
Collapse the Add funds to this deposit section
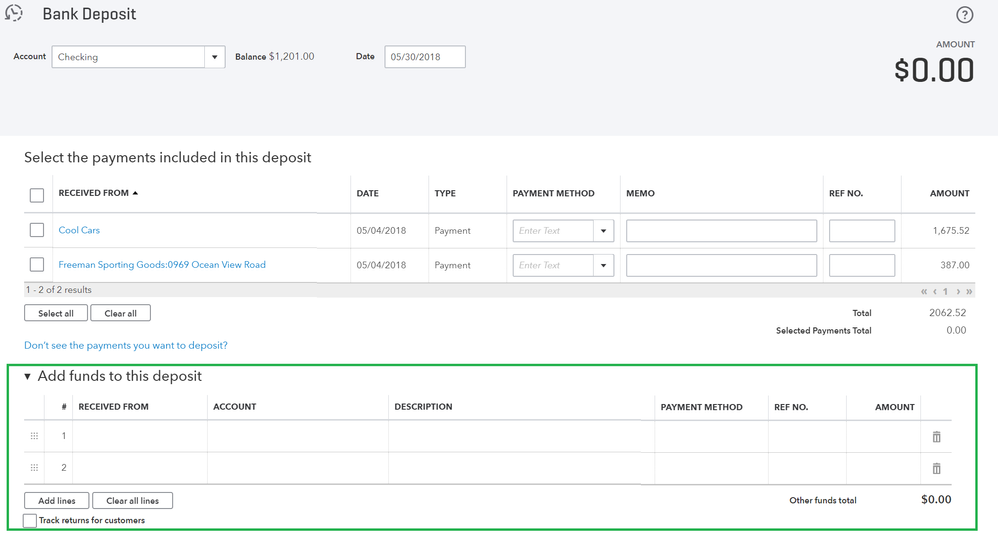click(x=28, y=377)
